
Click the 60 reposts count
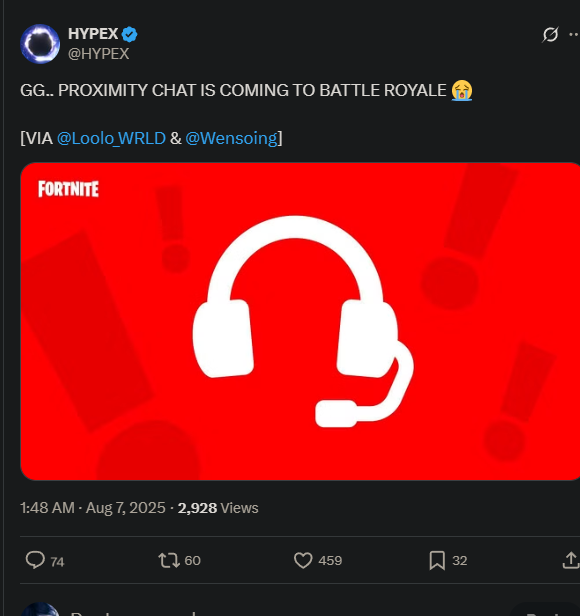coord(193,561)
